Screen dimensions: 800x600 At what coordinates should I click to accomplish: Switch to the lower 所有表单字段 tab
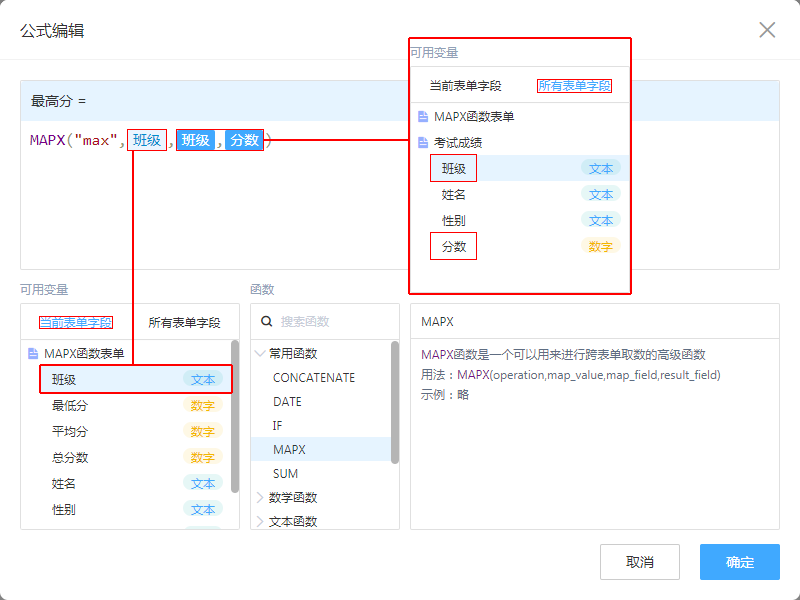click(x=184, y=323)
